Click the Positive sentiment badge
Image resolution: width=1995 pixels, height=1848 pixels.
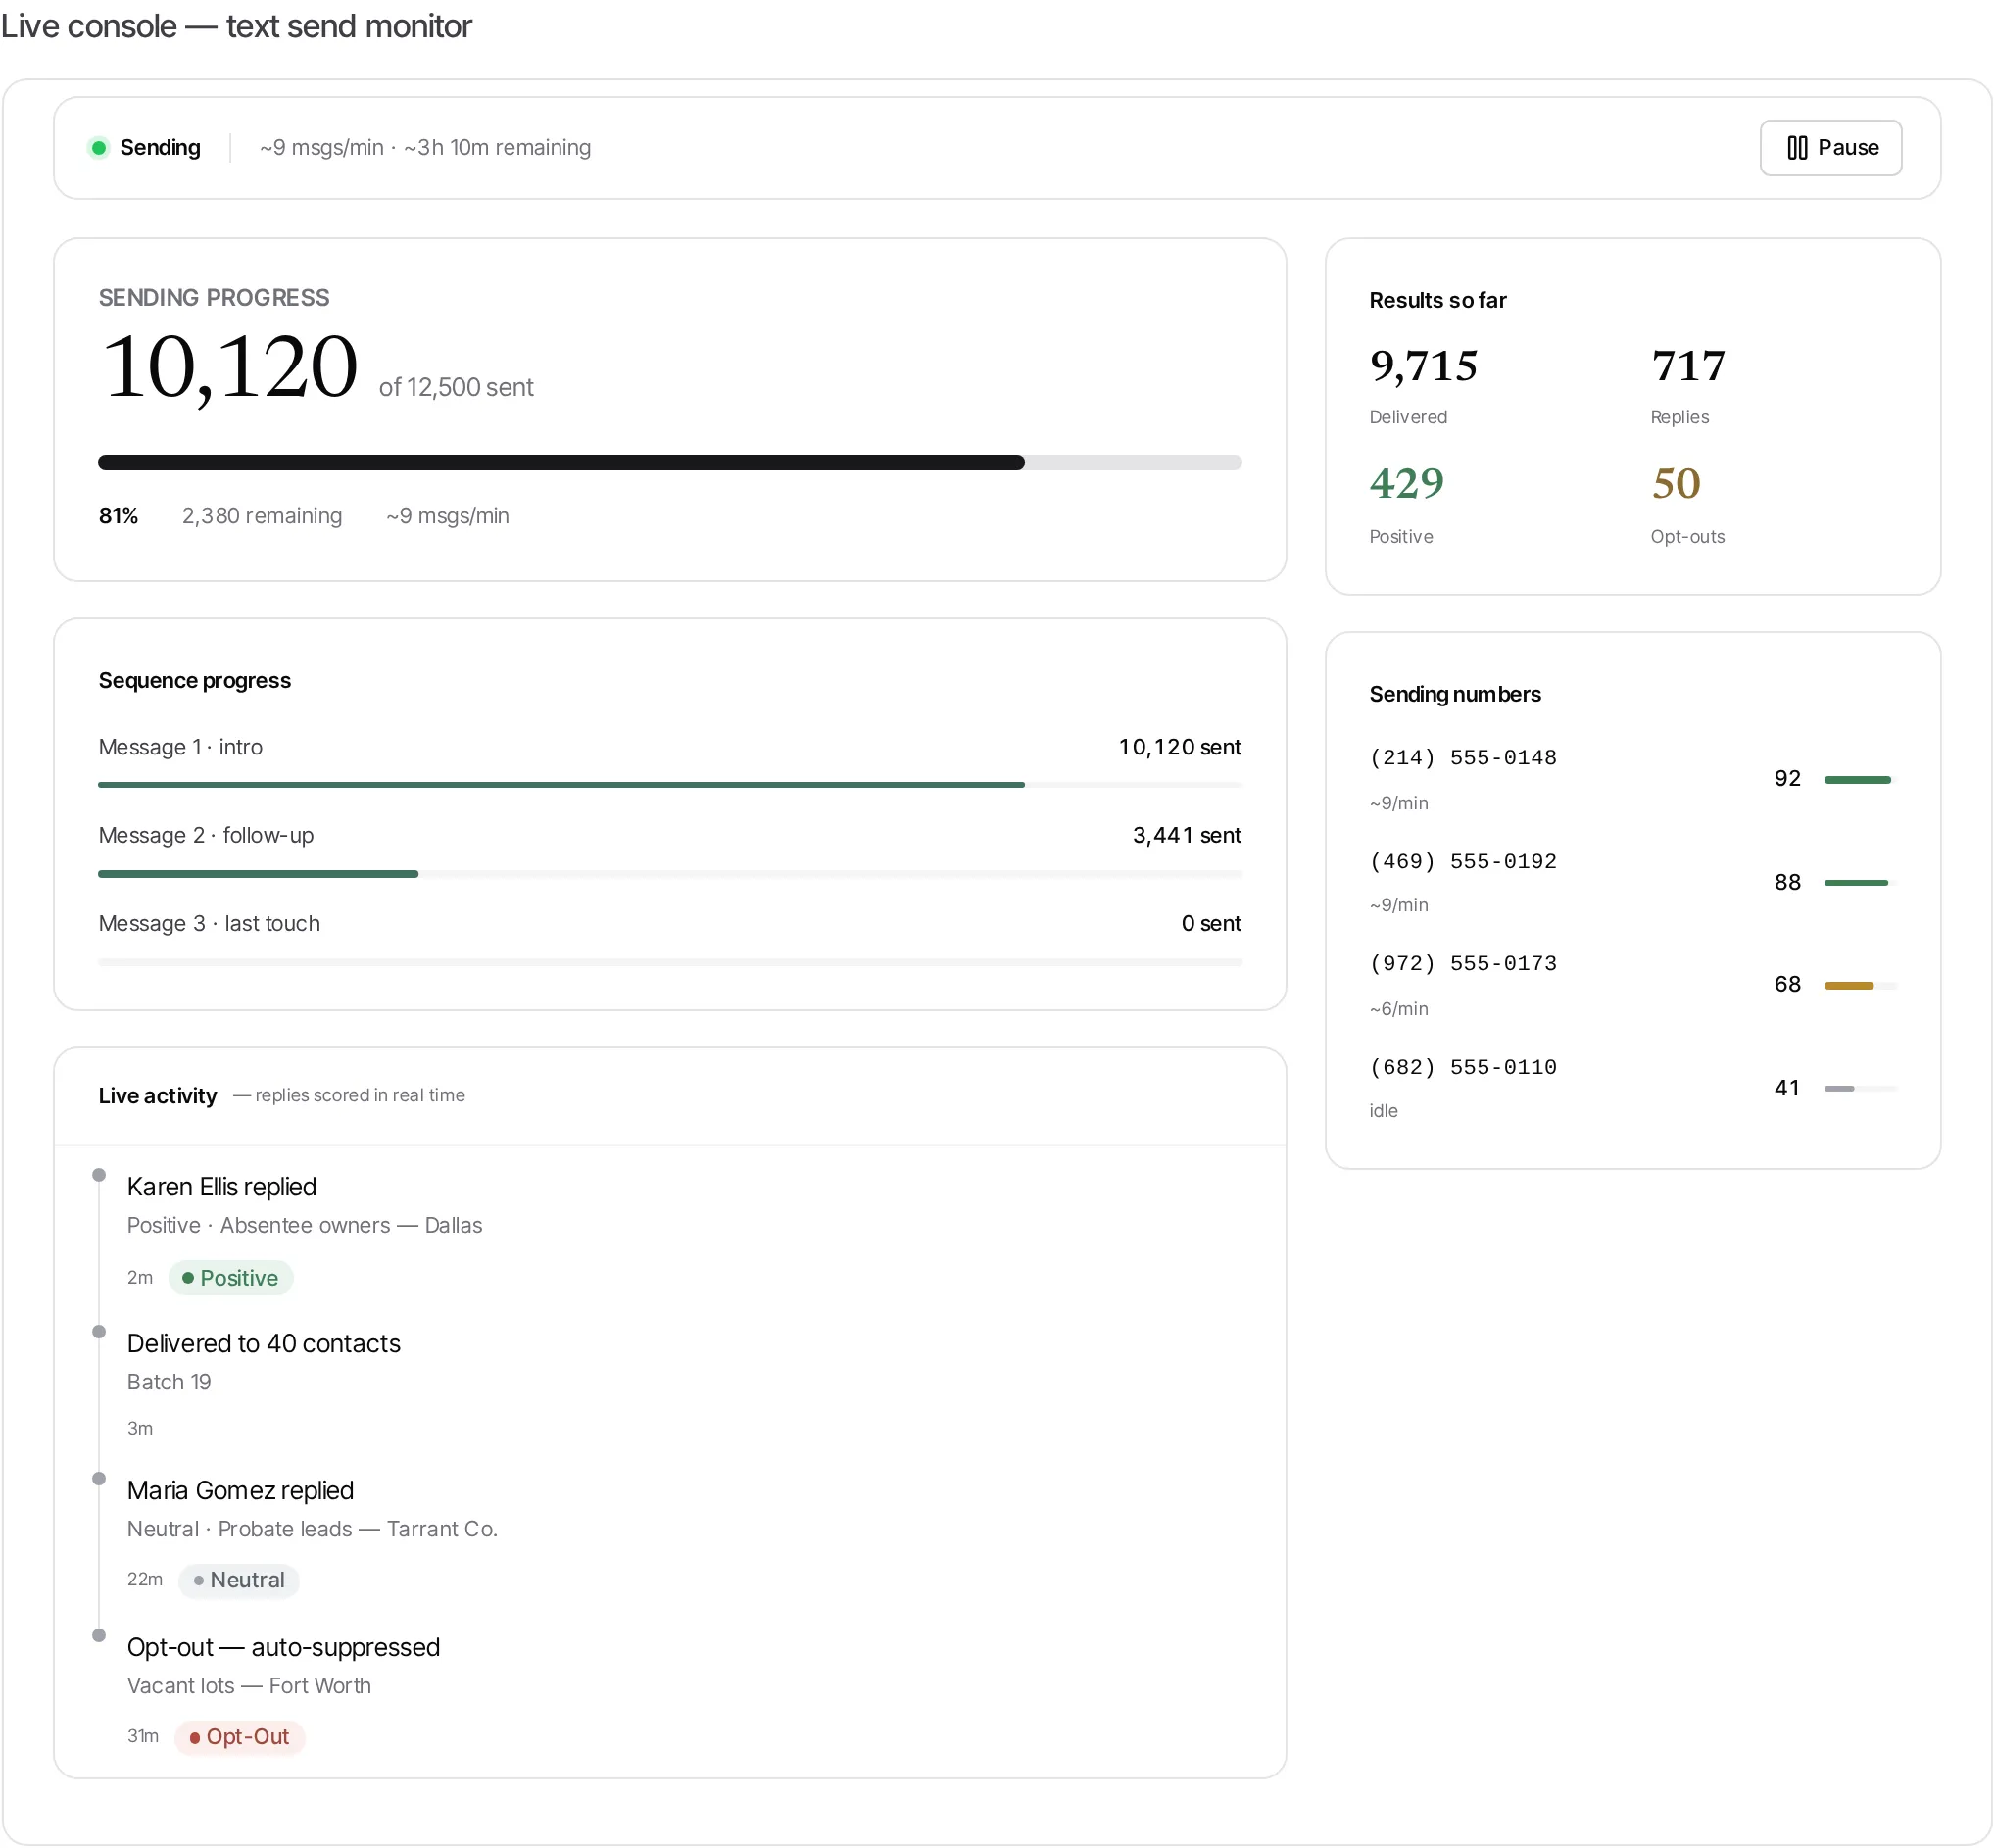pos(231,1278)
